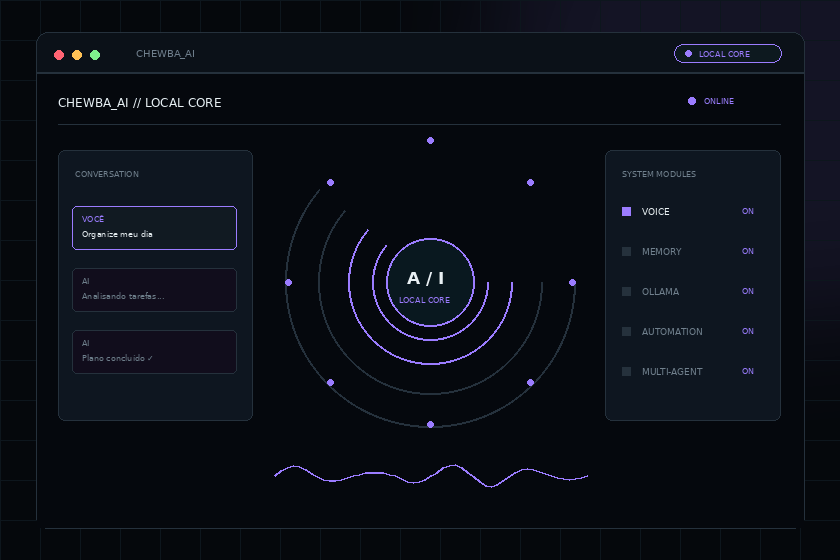Click the red close window dot
This screenshot has height=560, width=840.
(59, 55)
